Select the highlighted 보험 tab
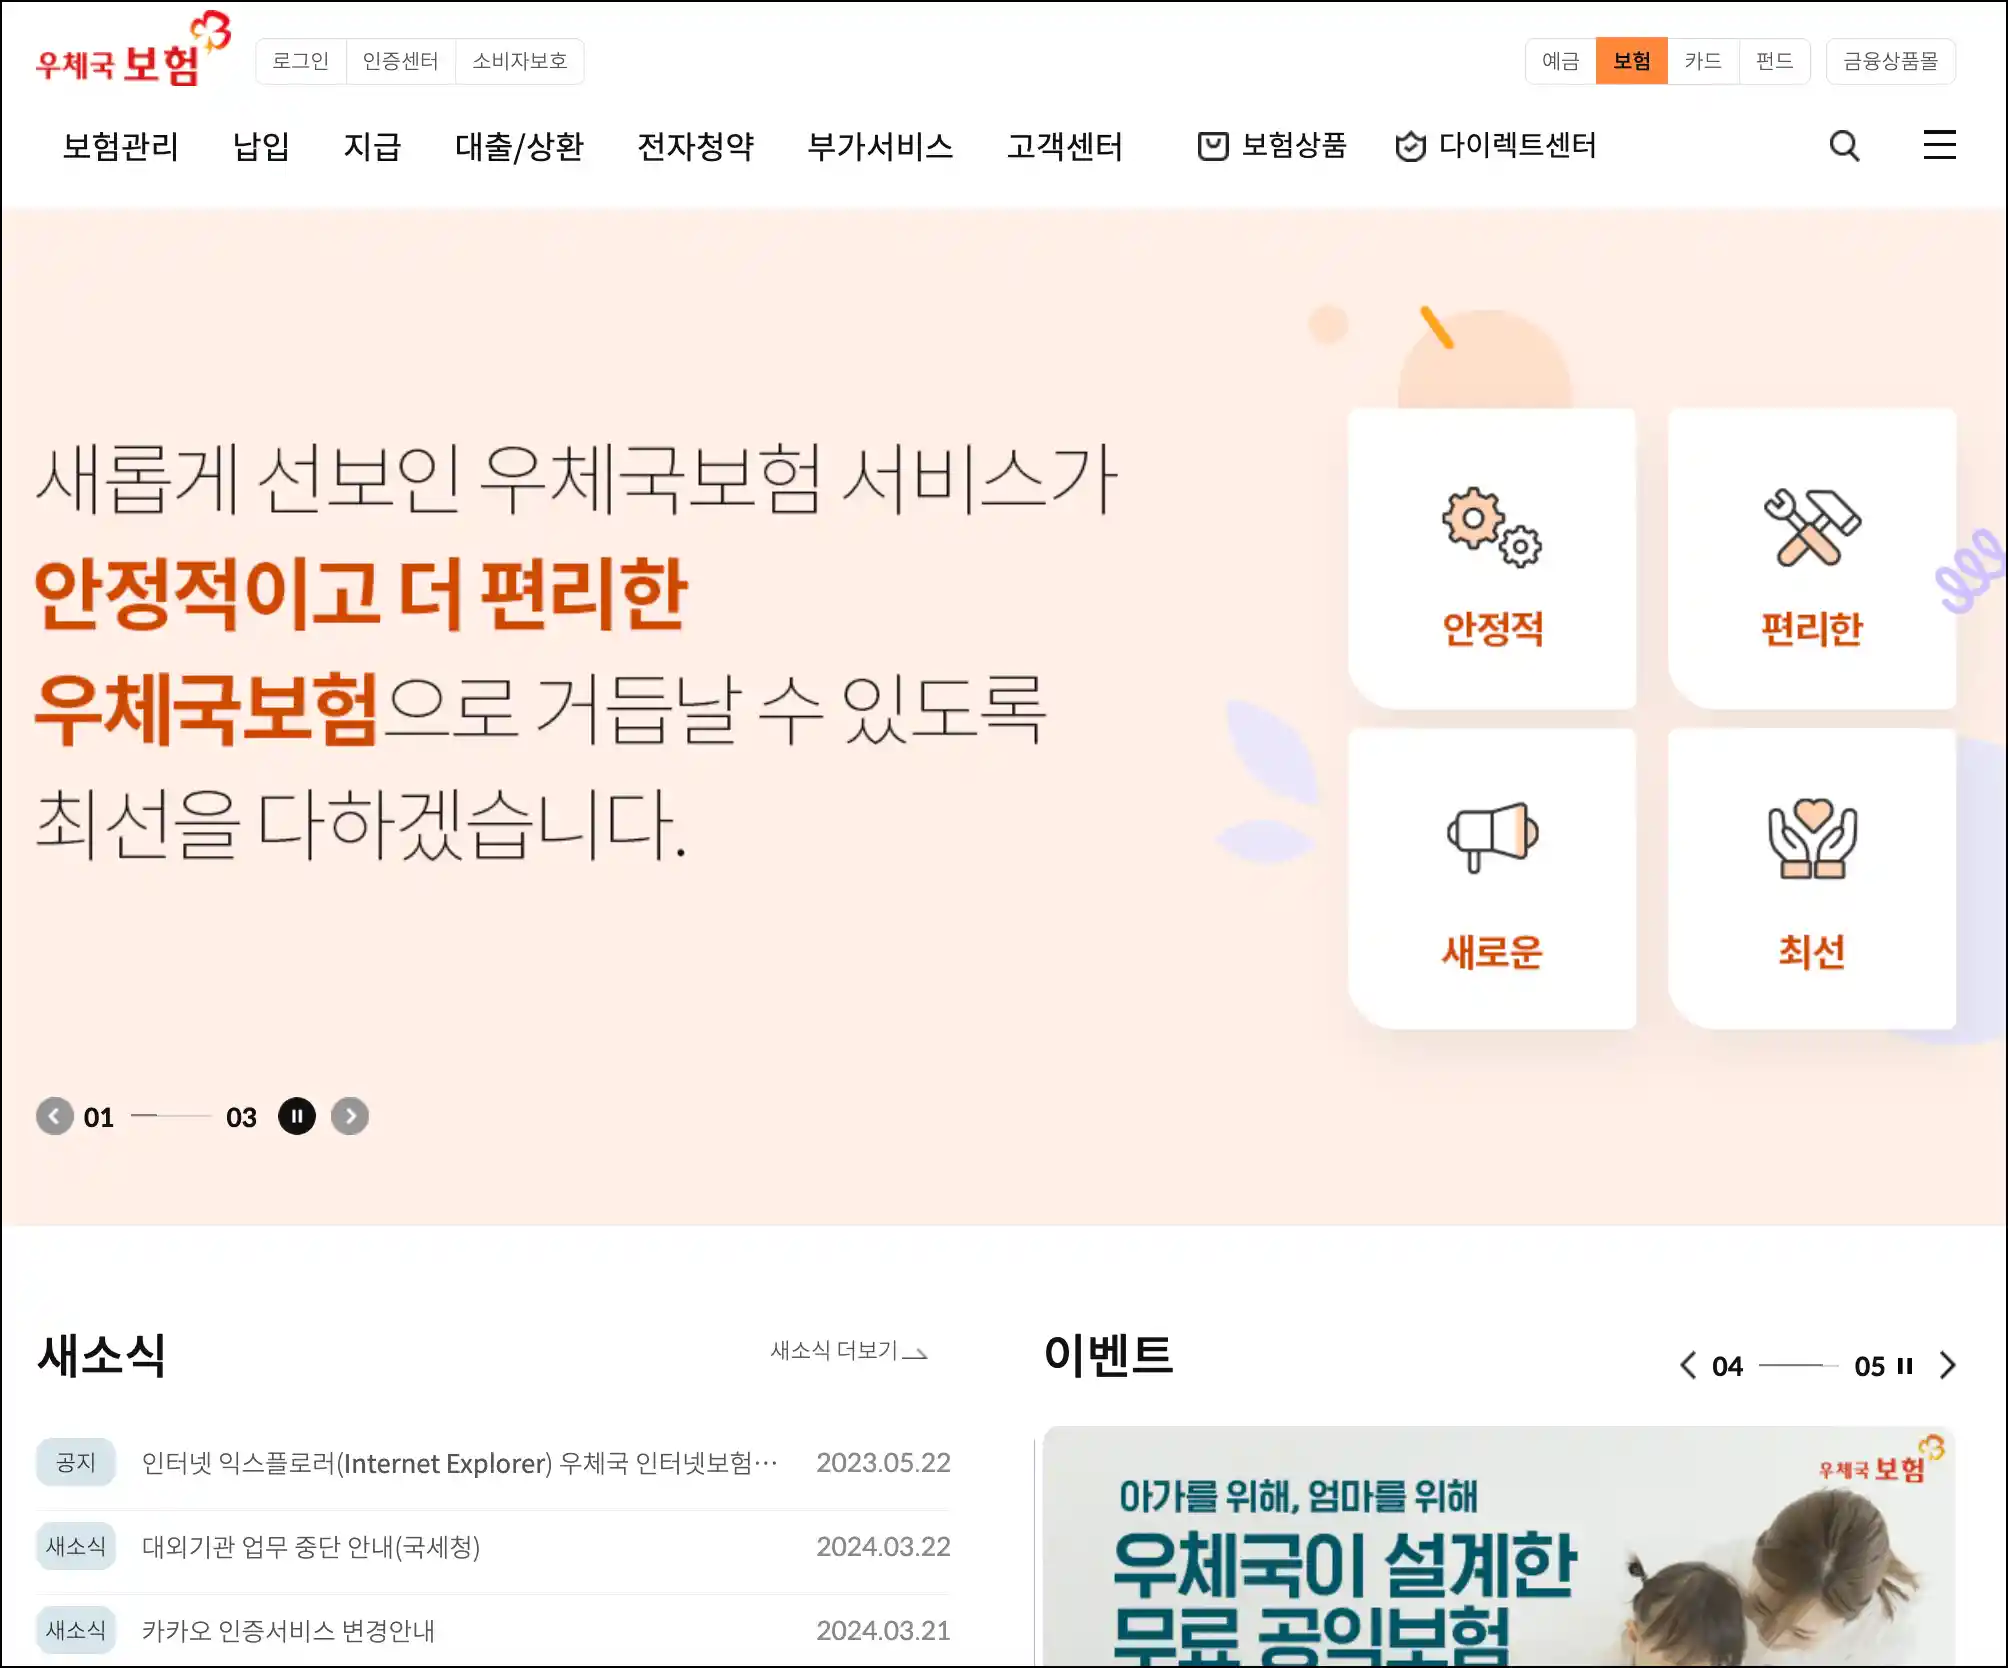Screen dimensions: 2008x1668 pyautogui.click(x=1632, y=61)
